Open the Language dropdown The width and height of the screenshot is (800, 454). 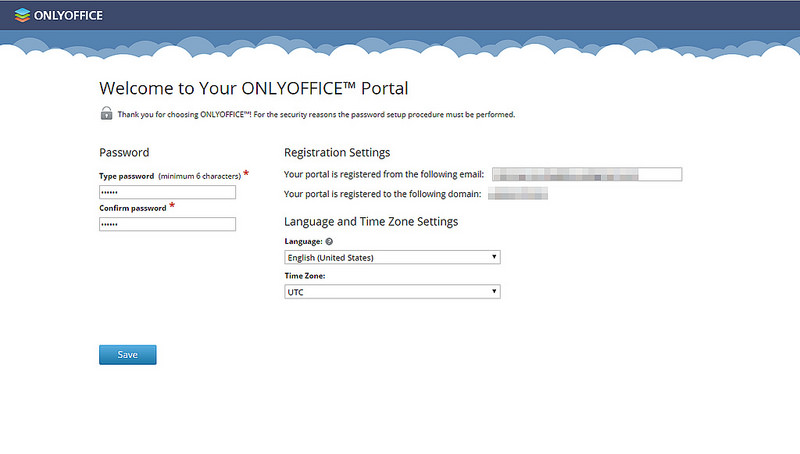coord(392,257)
